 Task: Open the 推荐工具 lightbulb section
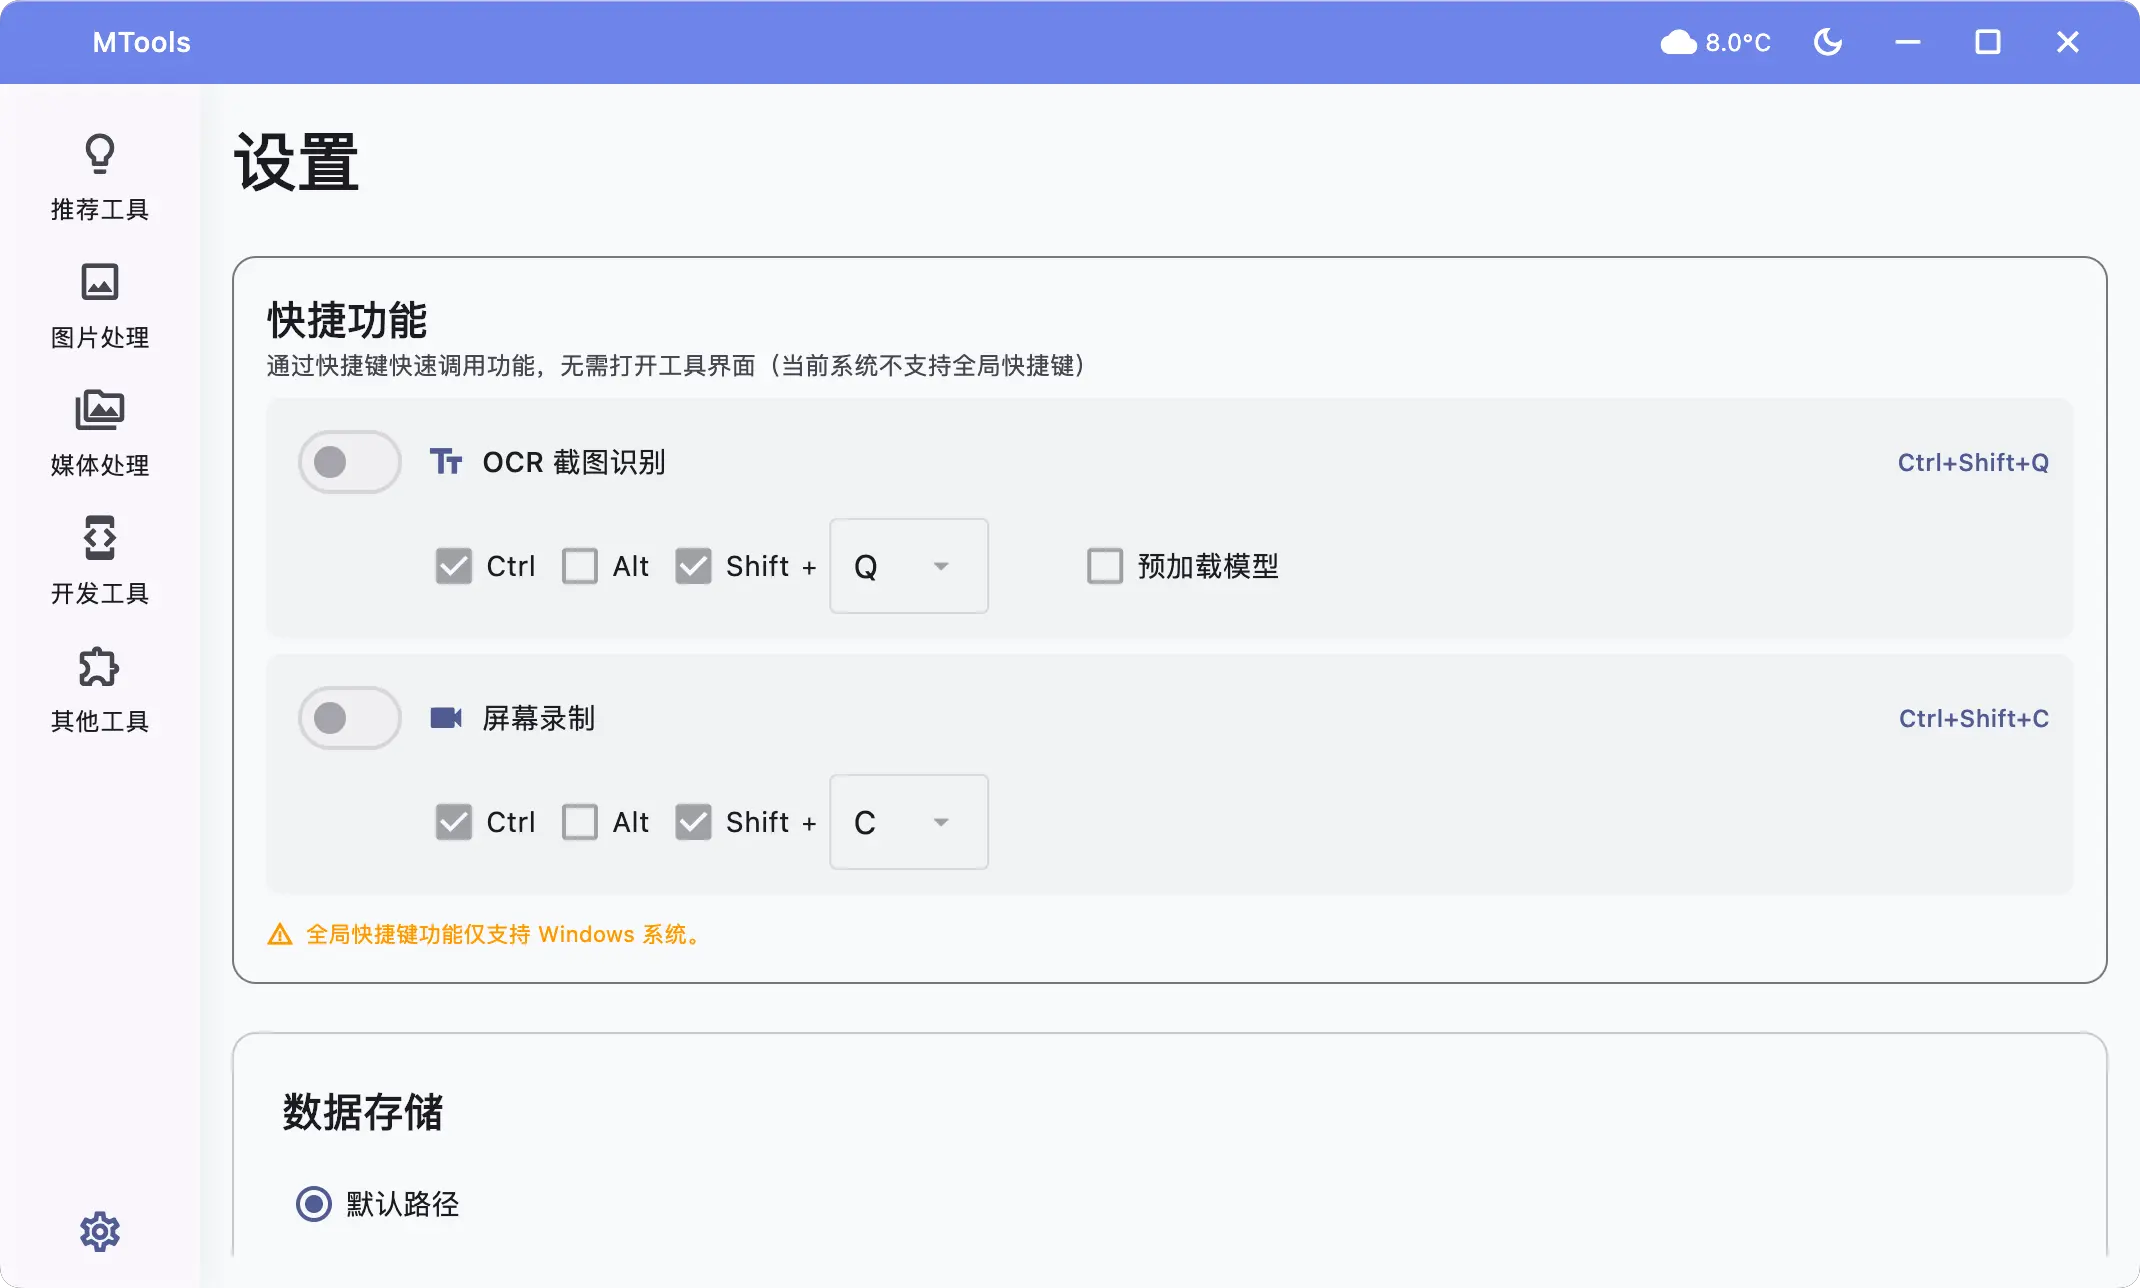tap(99, 177)
